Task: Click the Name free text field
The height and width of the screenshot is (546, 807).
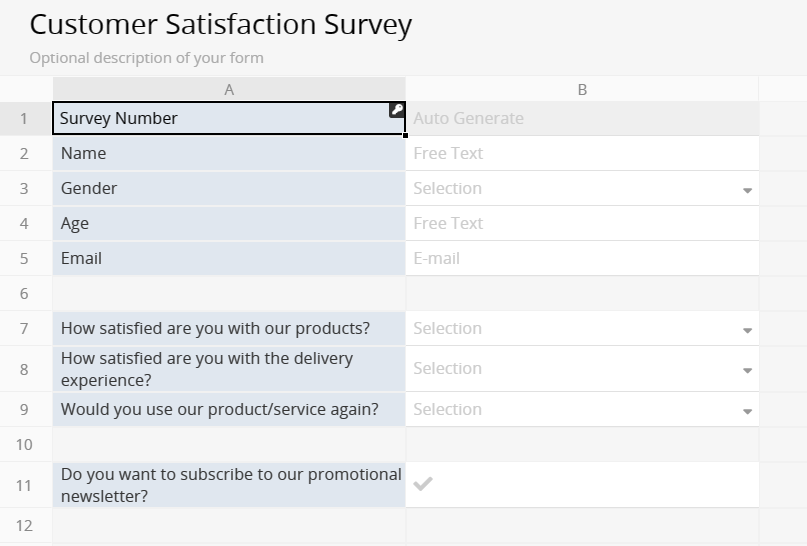Action: [582, 153]
